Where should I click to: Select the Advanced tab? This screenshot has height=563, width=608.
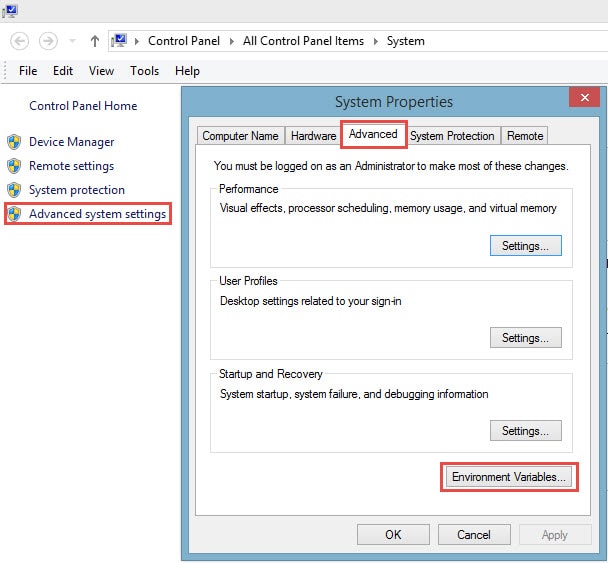point(373,134)
